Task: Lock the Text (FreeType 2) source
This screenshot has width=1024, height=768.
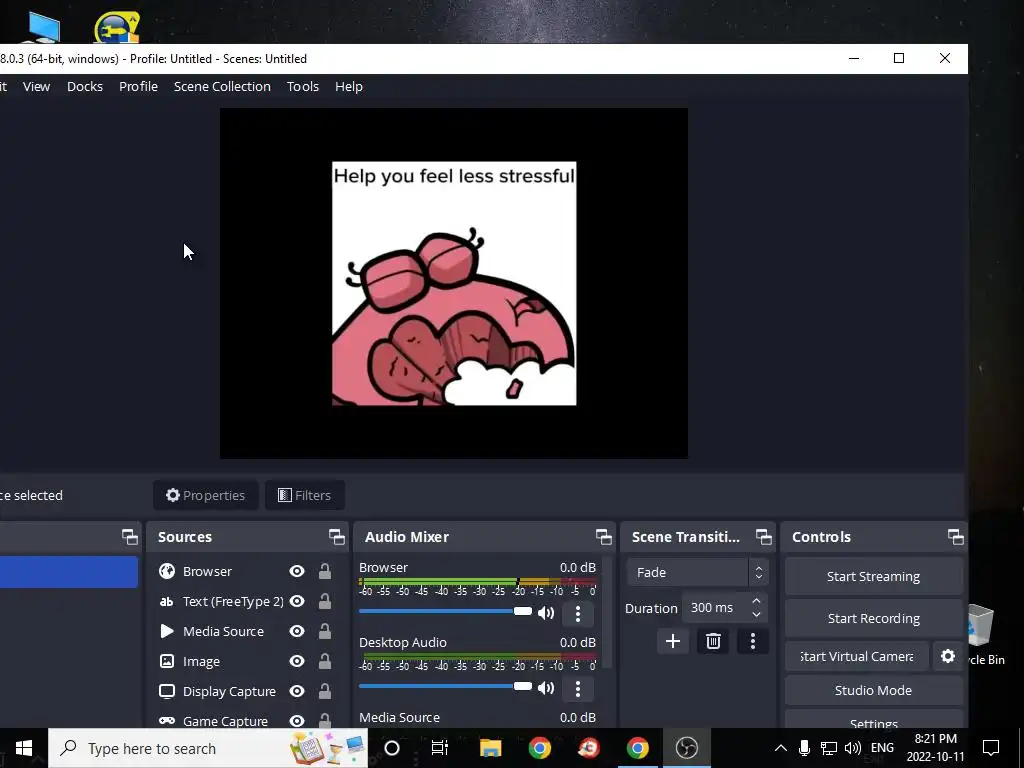Action: 325,601
